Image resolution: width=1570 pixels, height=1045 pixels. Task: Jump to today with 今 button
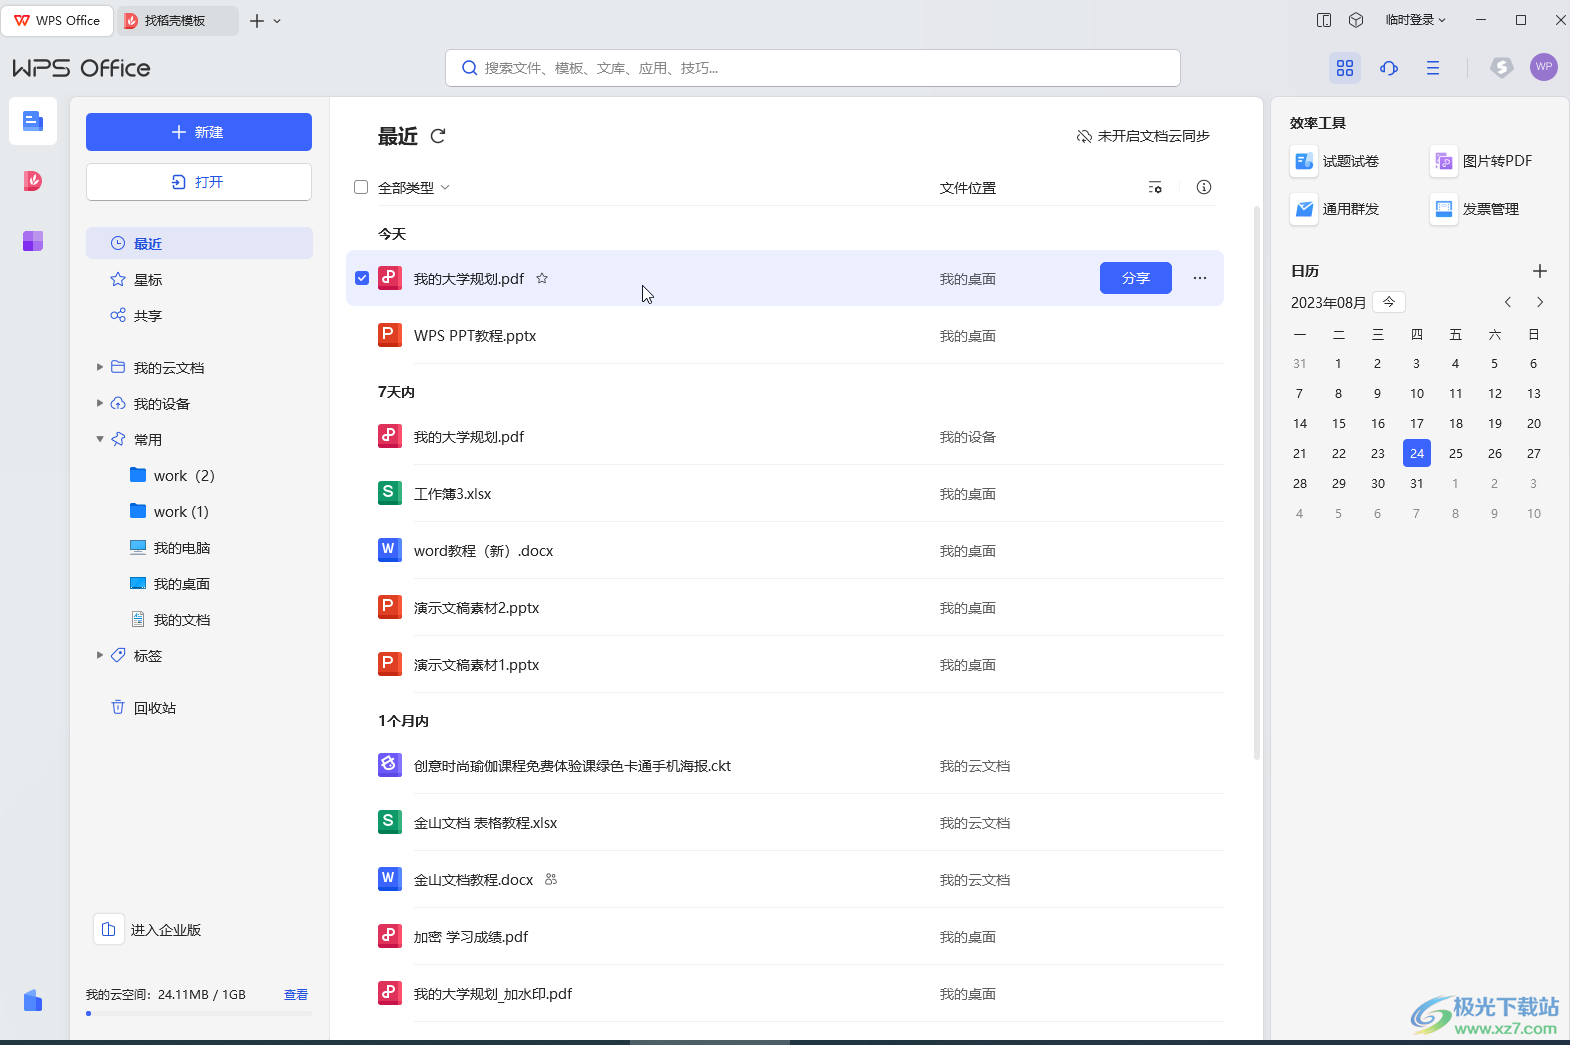pos(1389,302)
